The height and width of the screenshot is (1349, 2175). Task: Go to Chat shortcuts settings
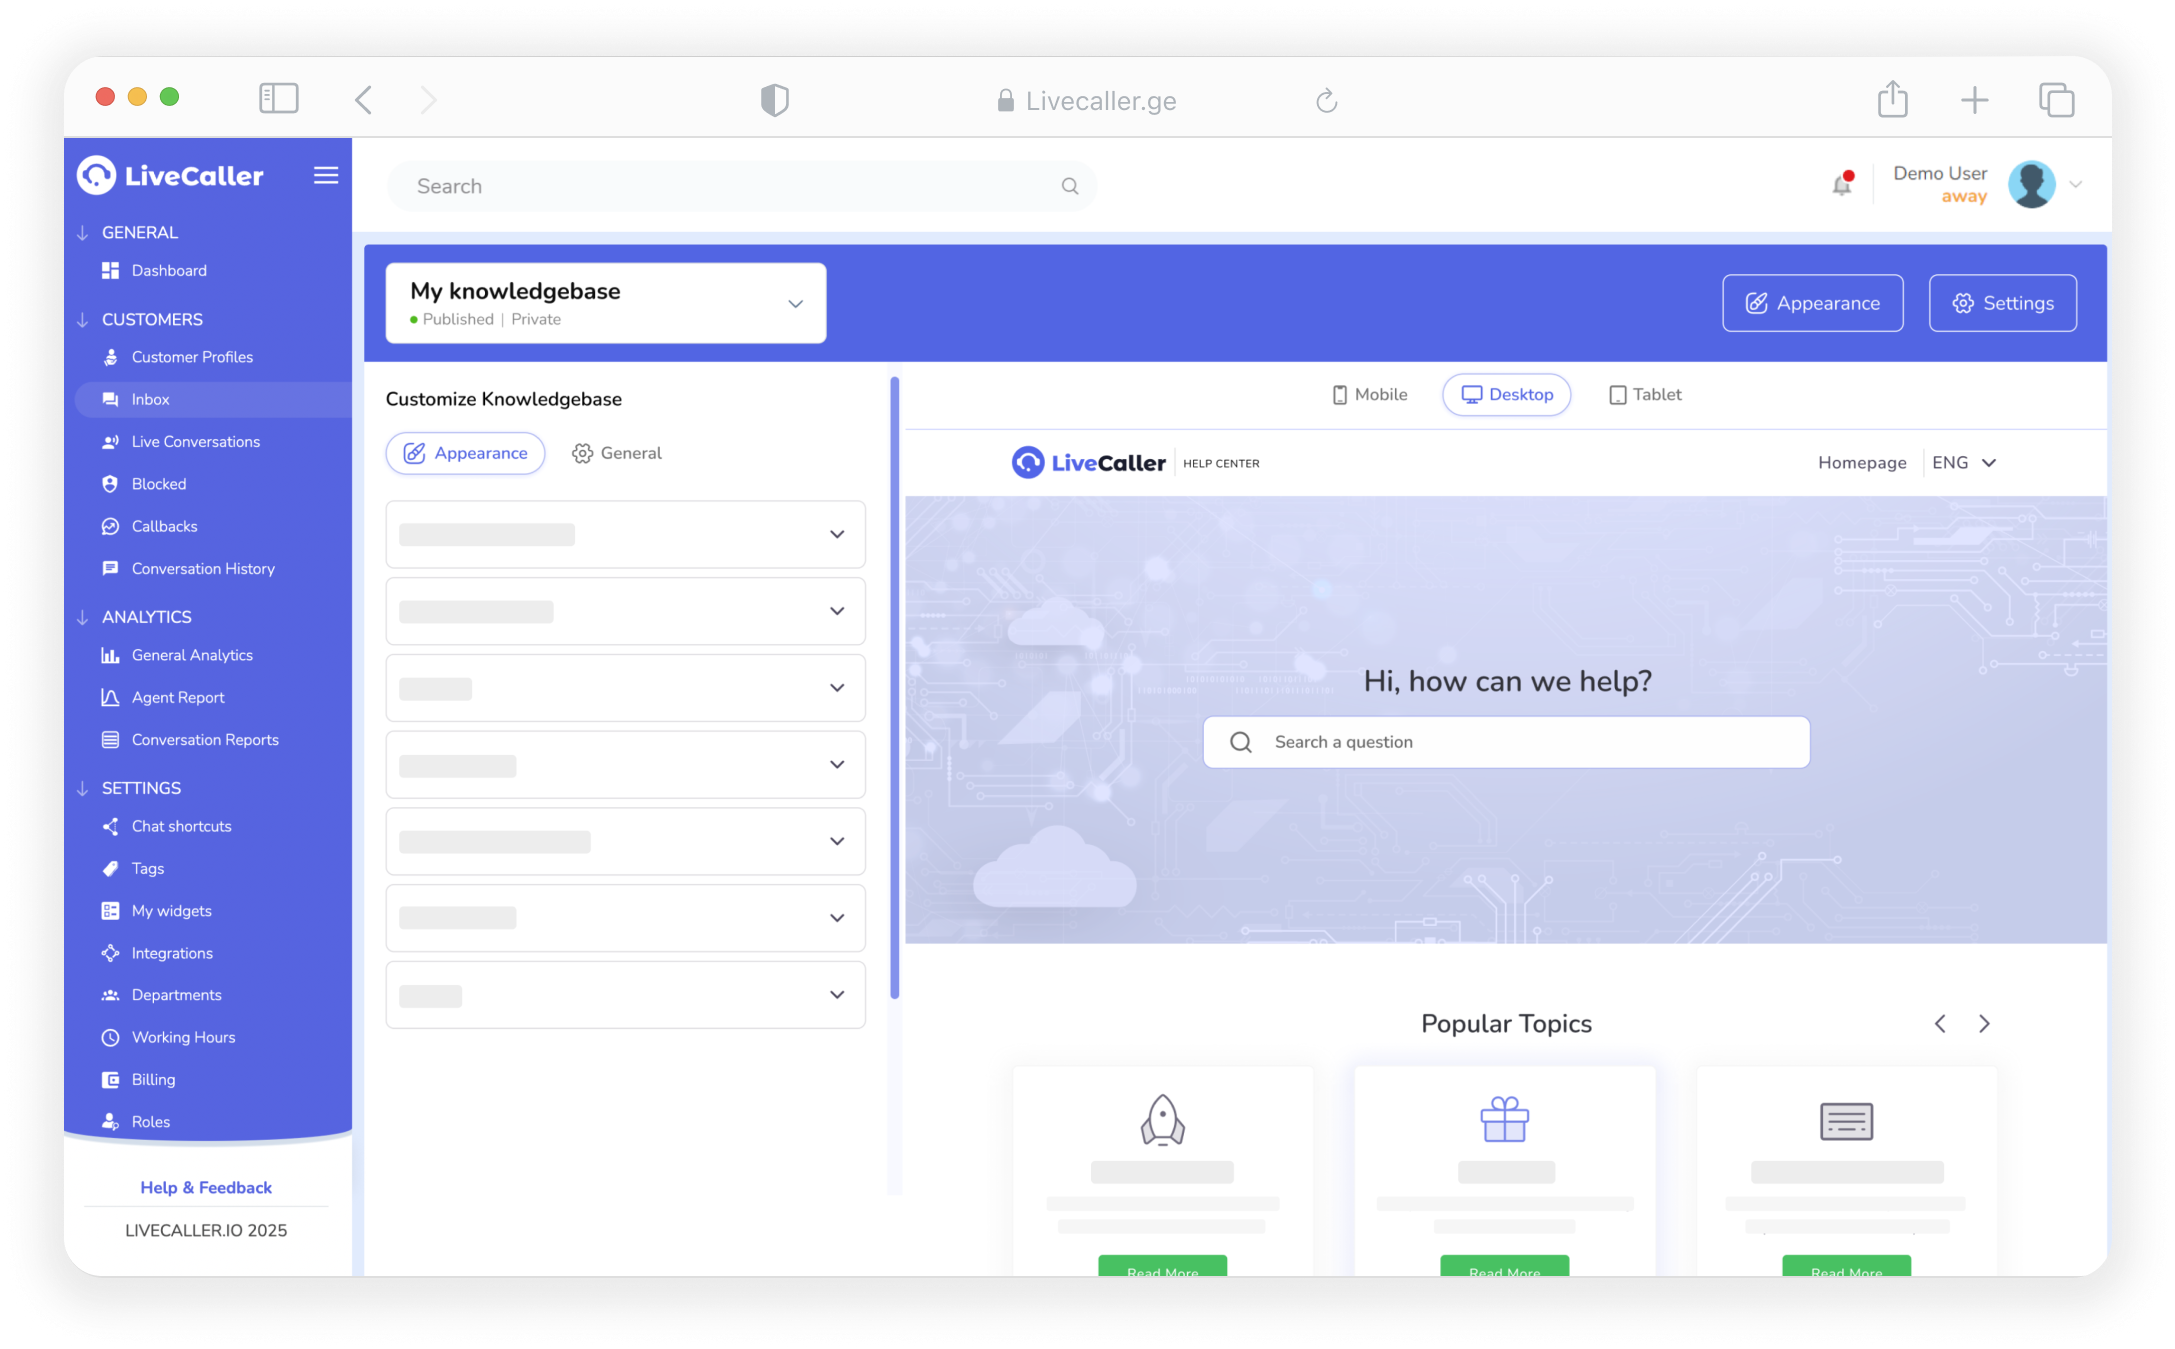(x=181, y=826)
